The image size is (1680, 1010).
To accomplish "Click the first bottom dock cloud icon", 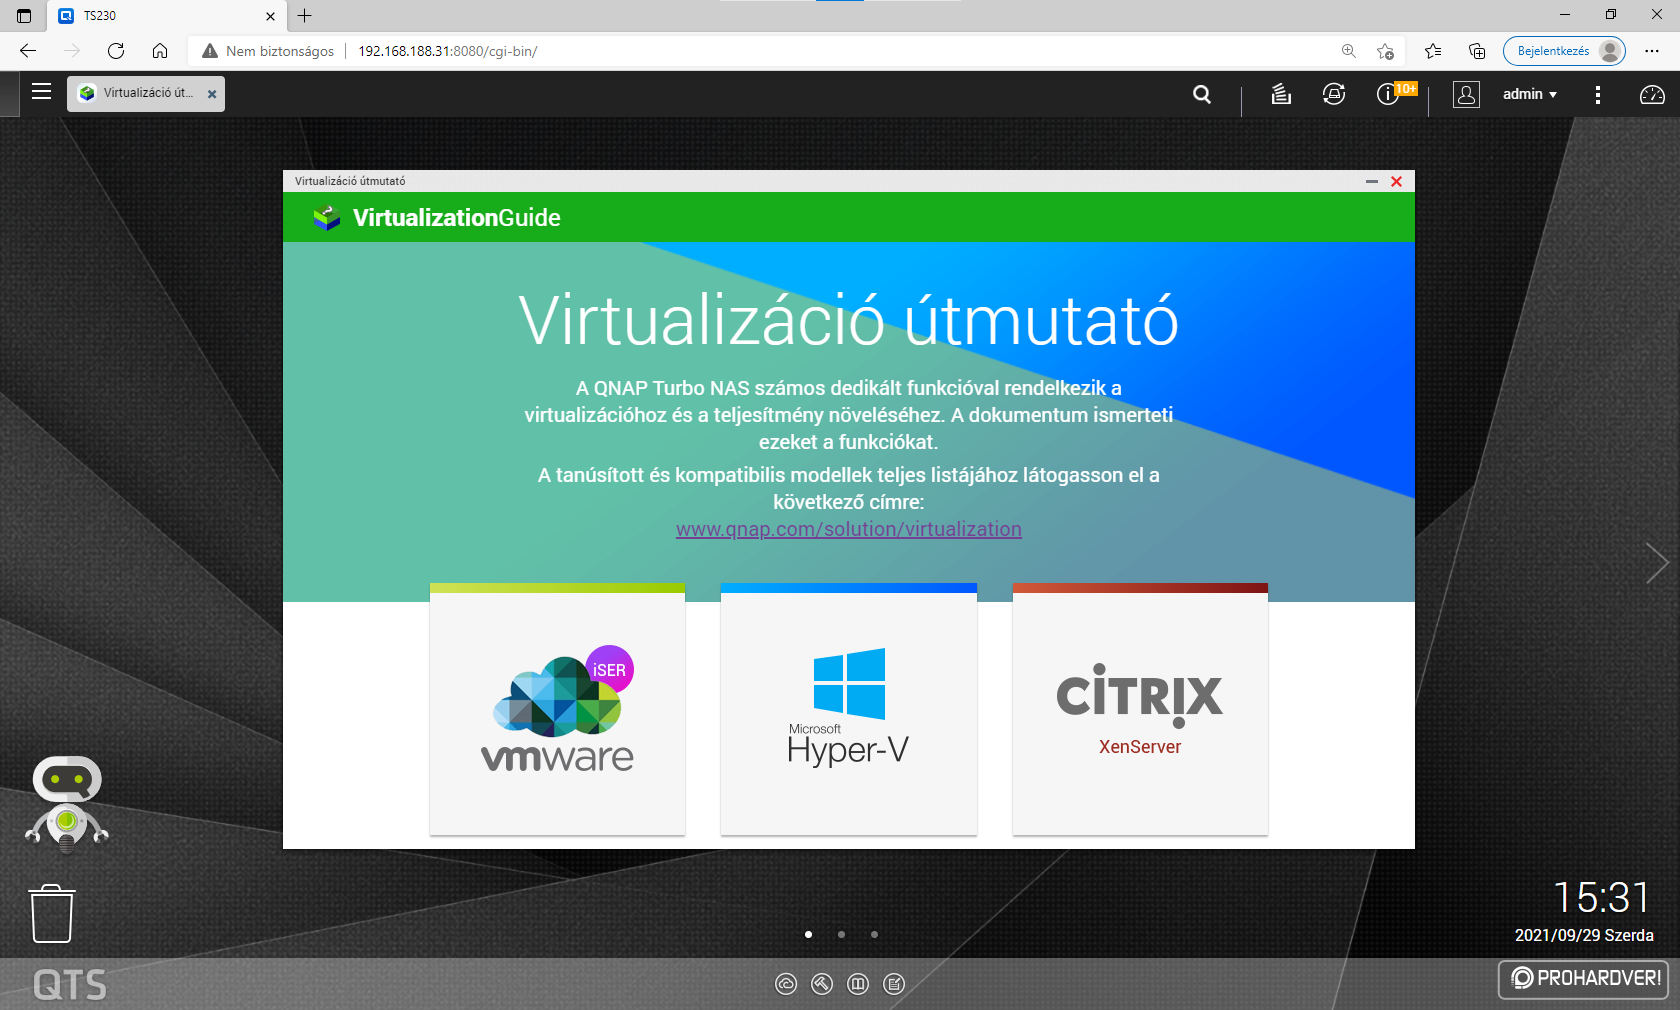I will 786,984.
